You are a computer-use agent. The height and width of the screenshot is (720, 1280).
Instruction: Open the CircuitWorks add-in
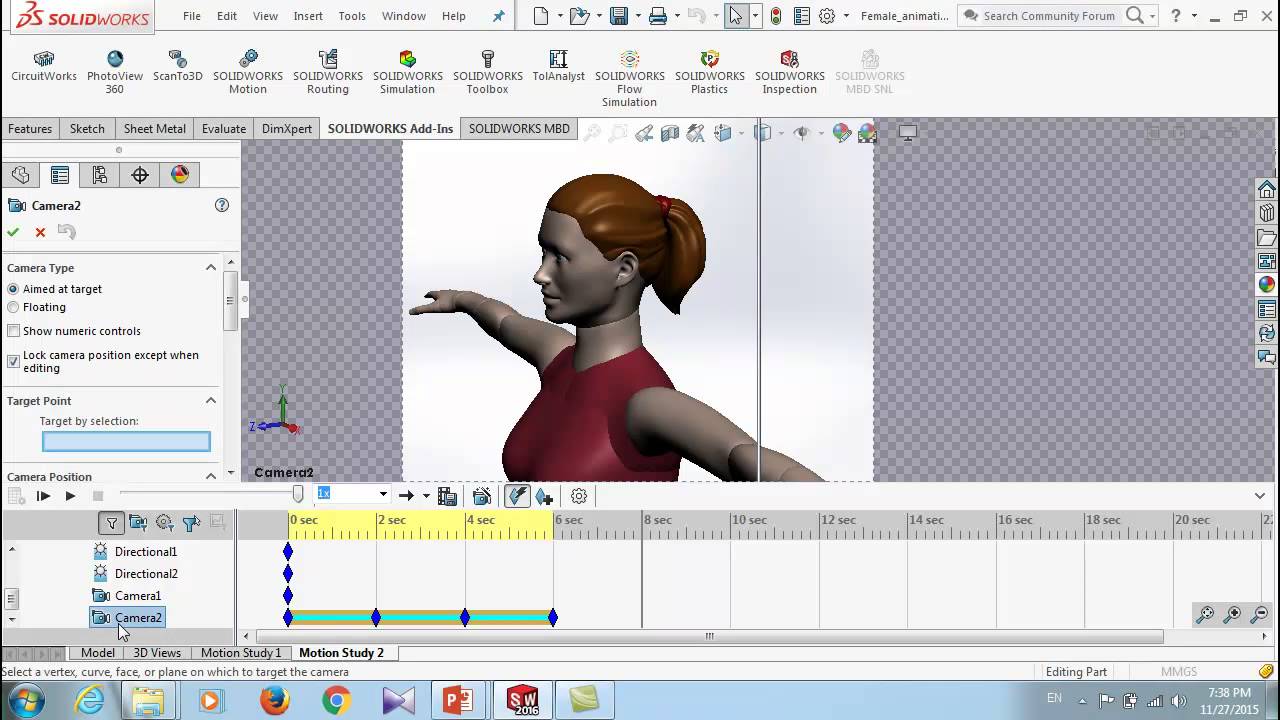44,67
